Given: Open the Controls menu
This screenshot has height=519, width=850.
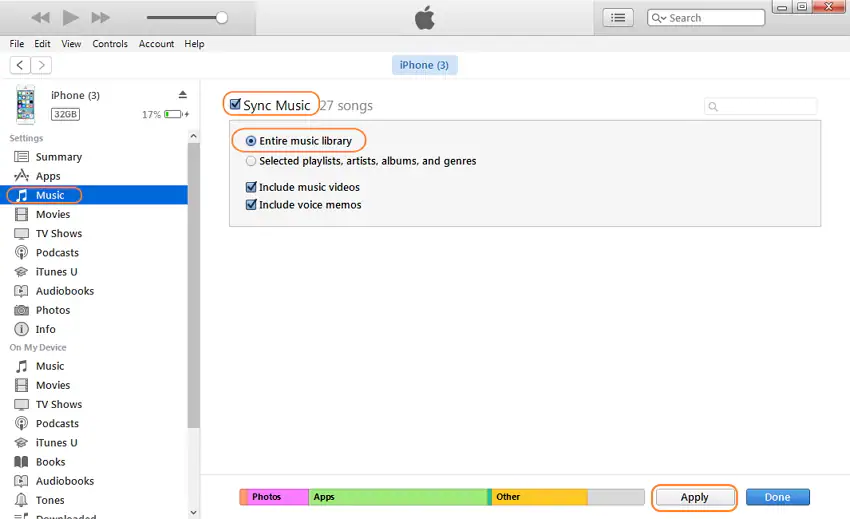Looking at the screenshot, I should click(110, 44).
